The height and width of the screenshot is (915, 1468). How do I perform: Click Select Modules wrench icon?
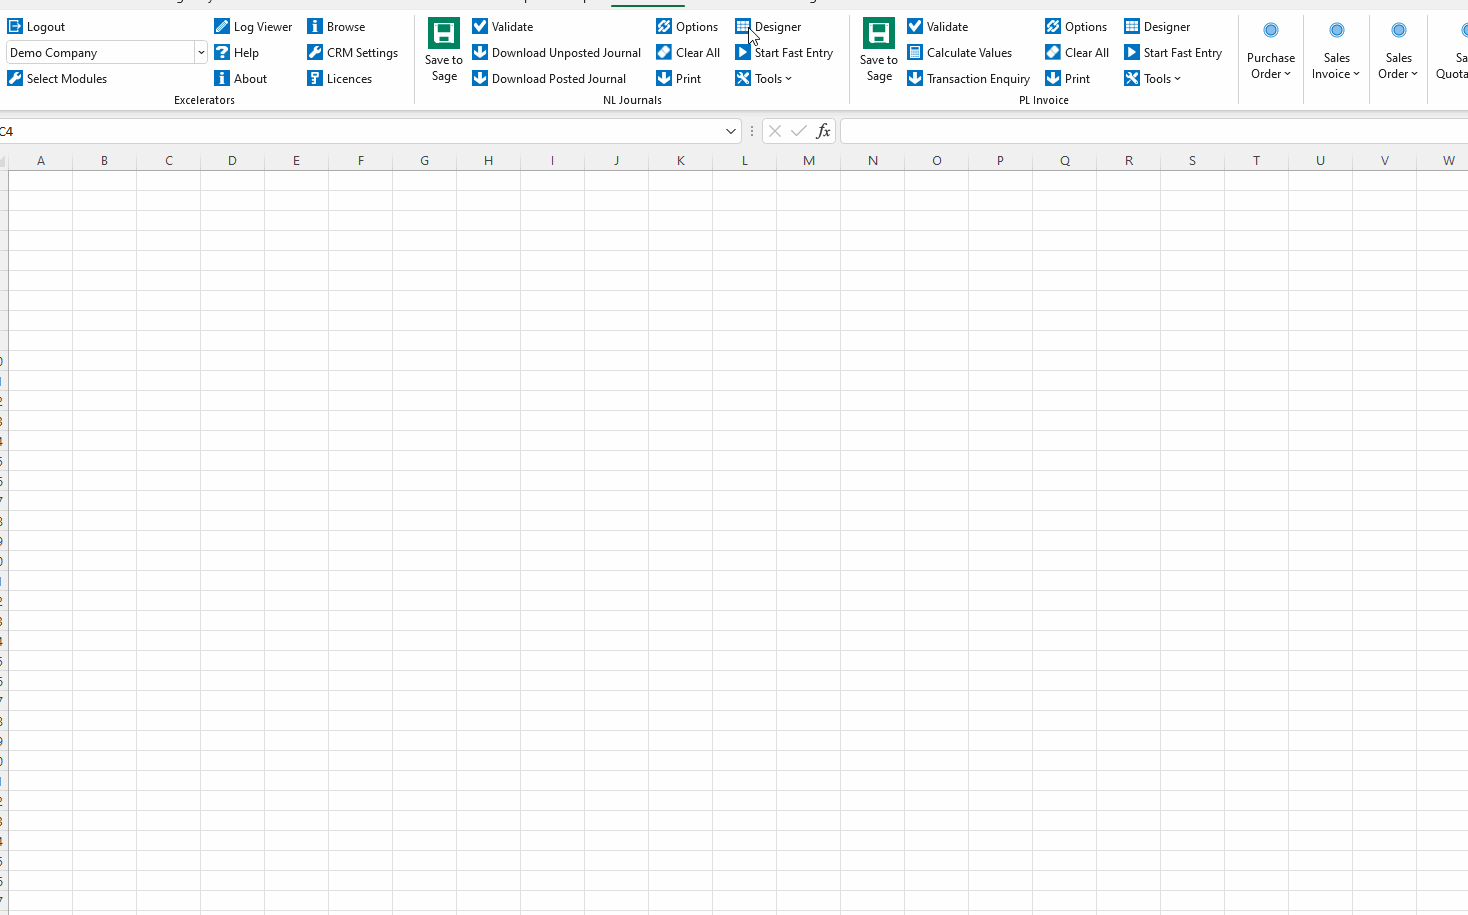(15, 78)
